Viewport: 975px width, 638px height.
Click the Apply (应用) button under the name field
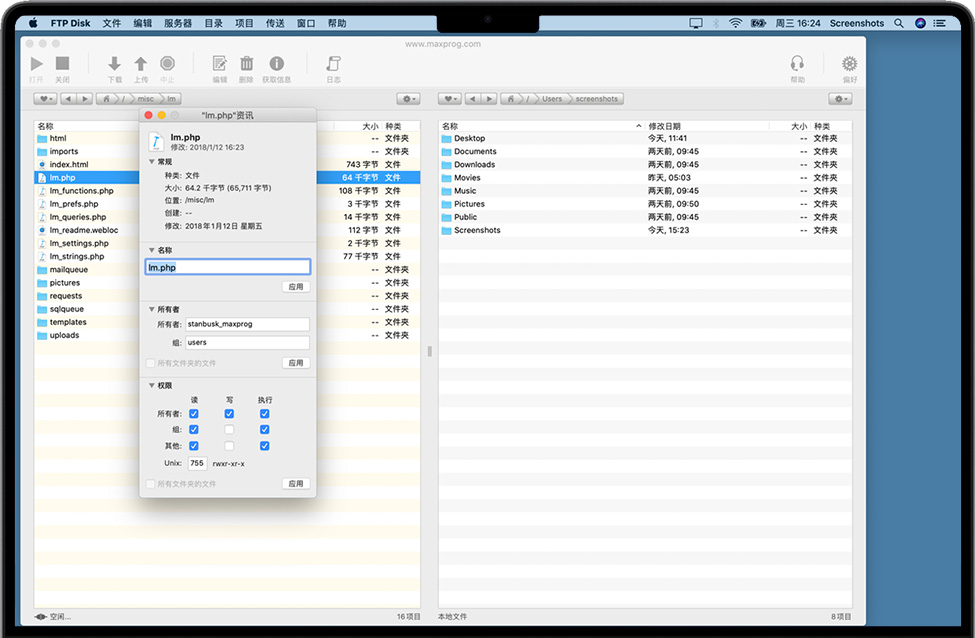(295, 287)
